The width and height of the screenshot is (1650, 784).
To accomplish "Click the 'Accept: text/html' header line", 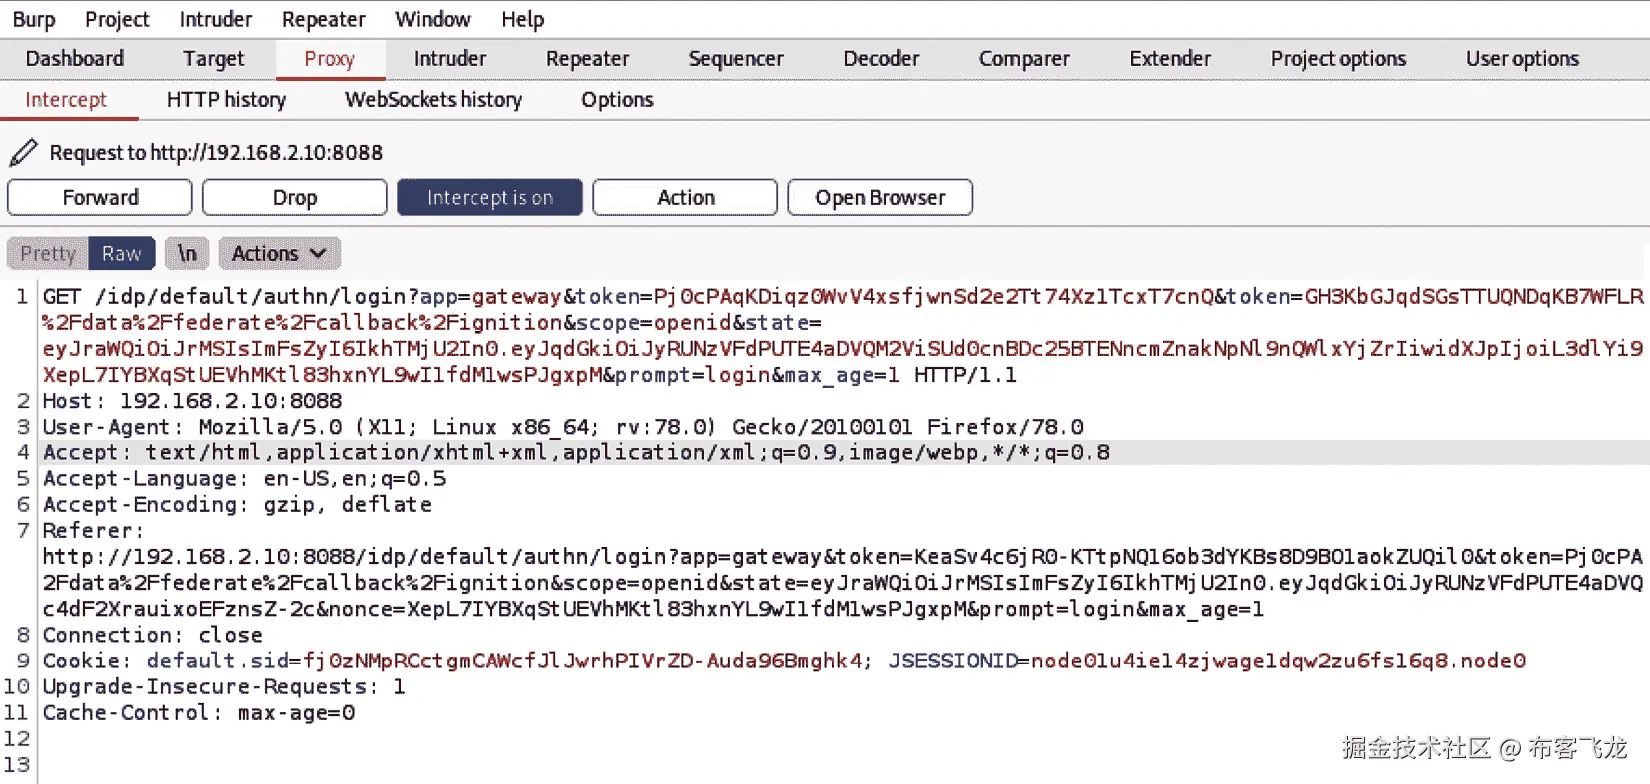I will pos(576,453).
